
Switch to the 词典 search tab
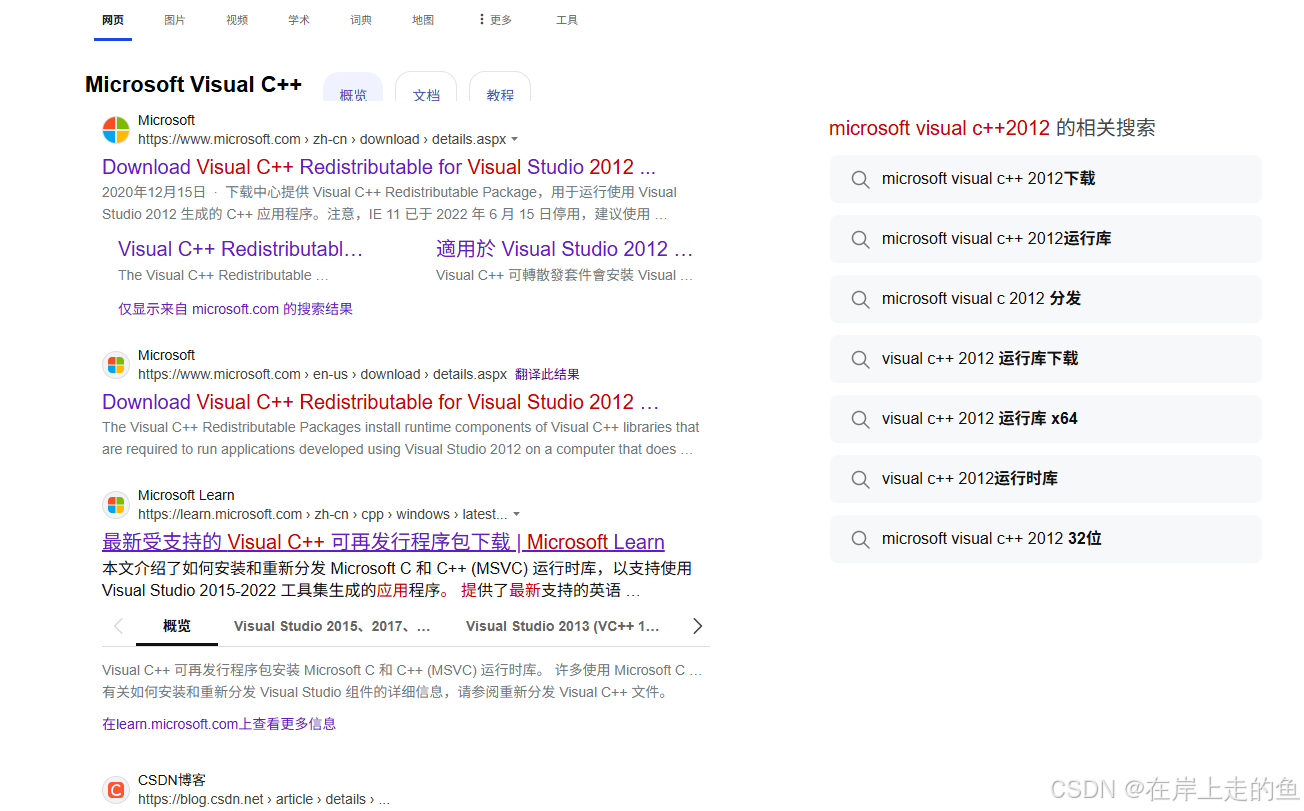click(x=361, y=20)
